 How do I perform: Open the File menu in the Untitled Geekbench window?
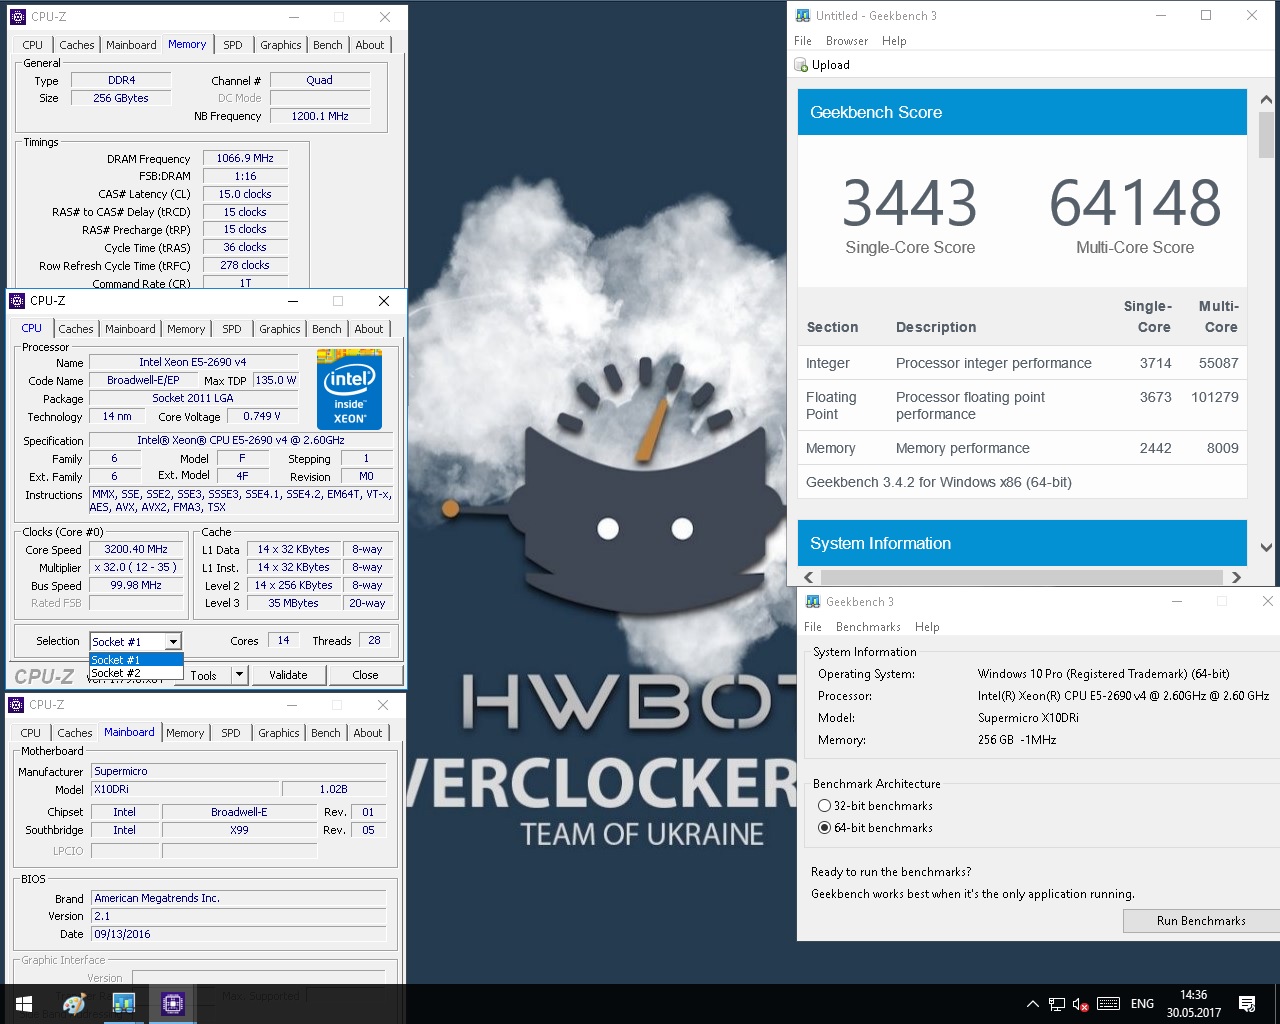803,41
